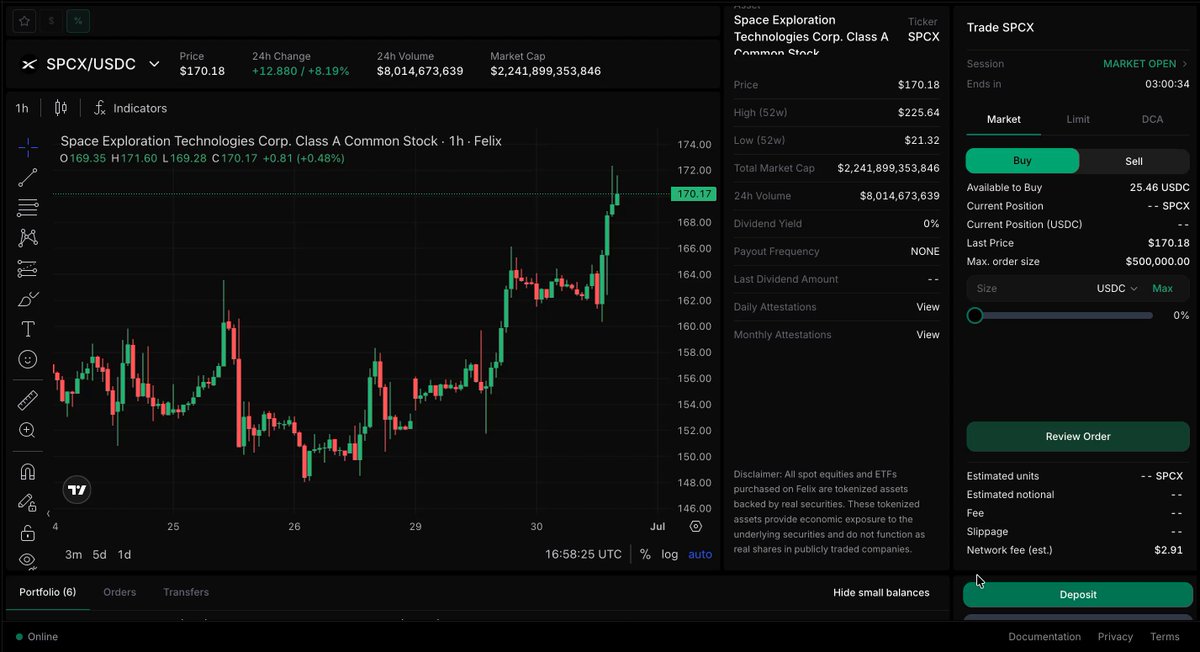Click the Online status indicator
Image resolution: width=1200 pixels, height=652 pixels.
click(37, 637)
